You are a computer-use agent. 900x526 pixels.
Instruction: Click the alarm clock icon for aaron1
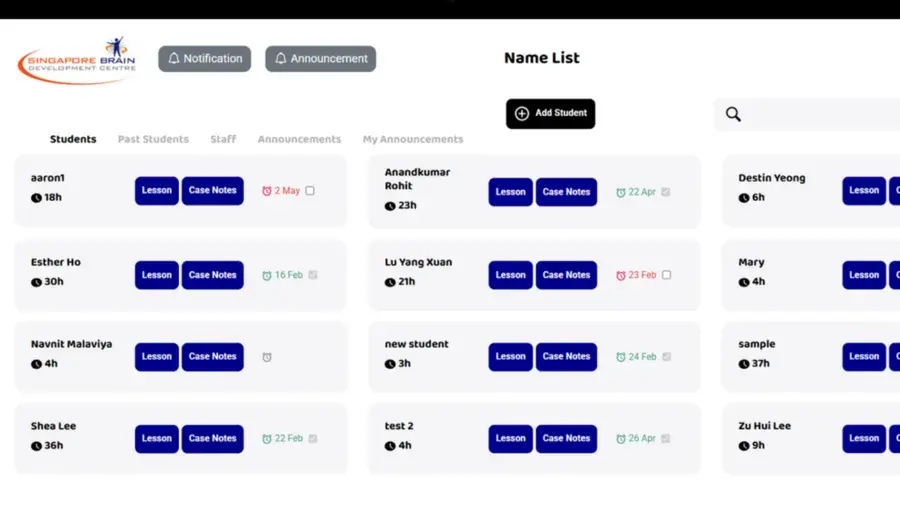tap(267, 191)
